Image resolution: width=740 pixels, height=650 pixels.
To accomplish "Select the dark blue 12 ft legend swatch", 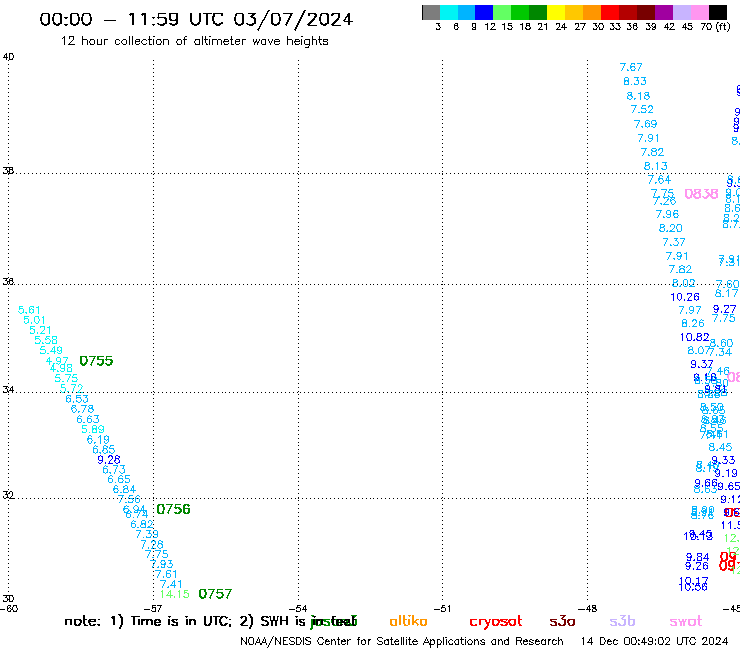I will (x=484, y=12).
